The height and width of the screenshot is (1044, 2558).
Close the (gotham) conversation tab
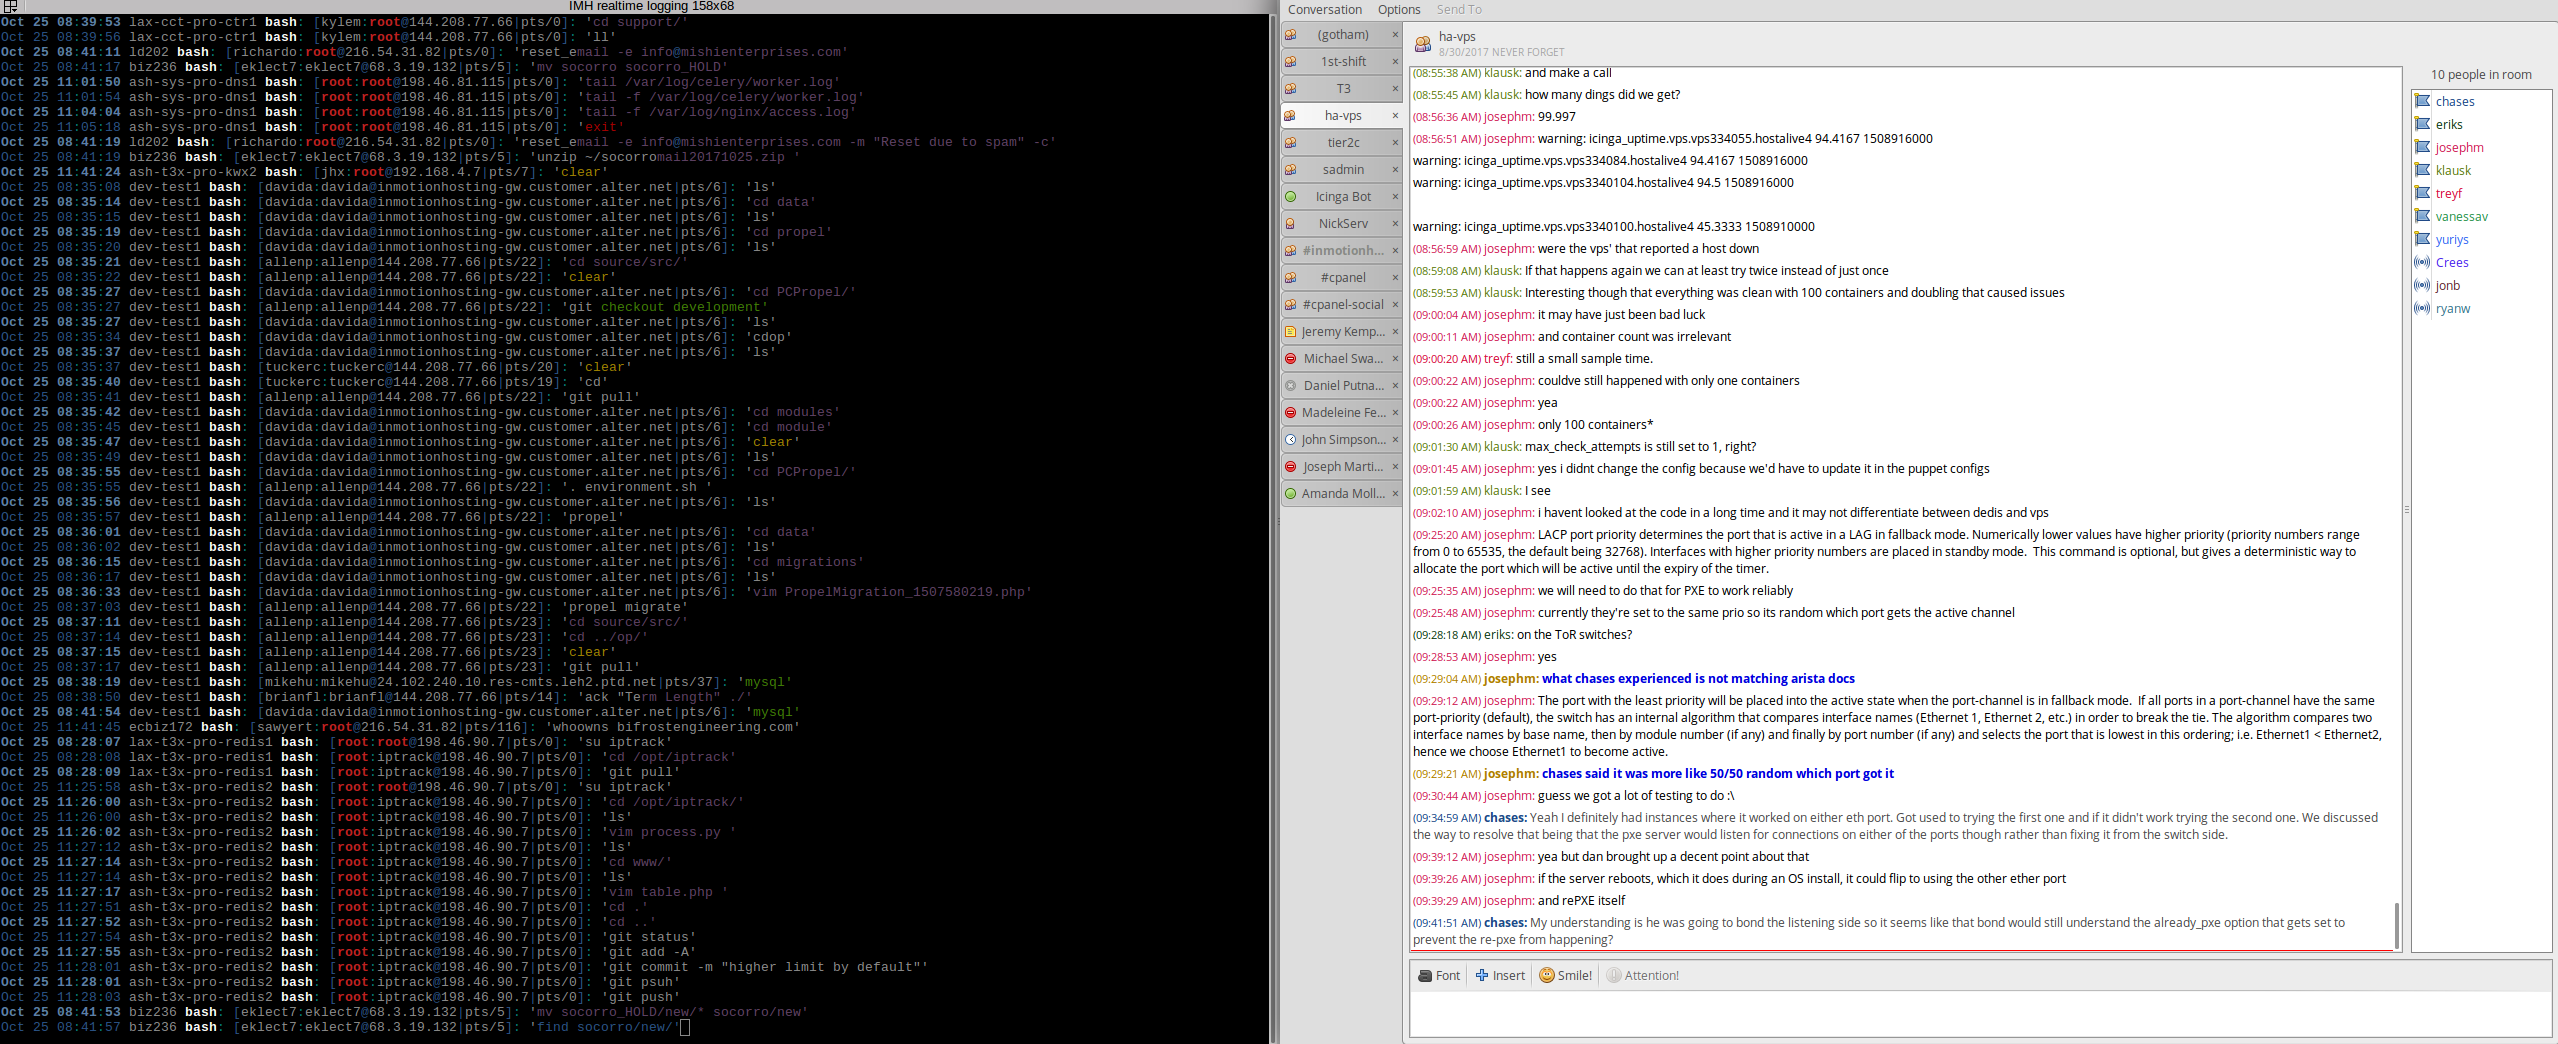pos(1395,35)
